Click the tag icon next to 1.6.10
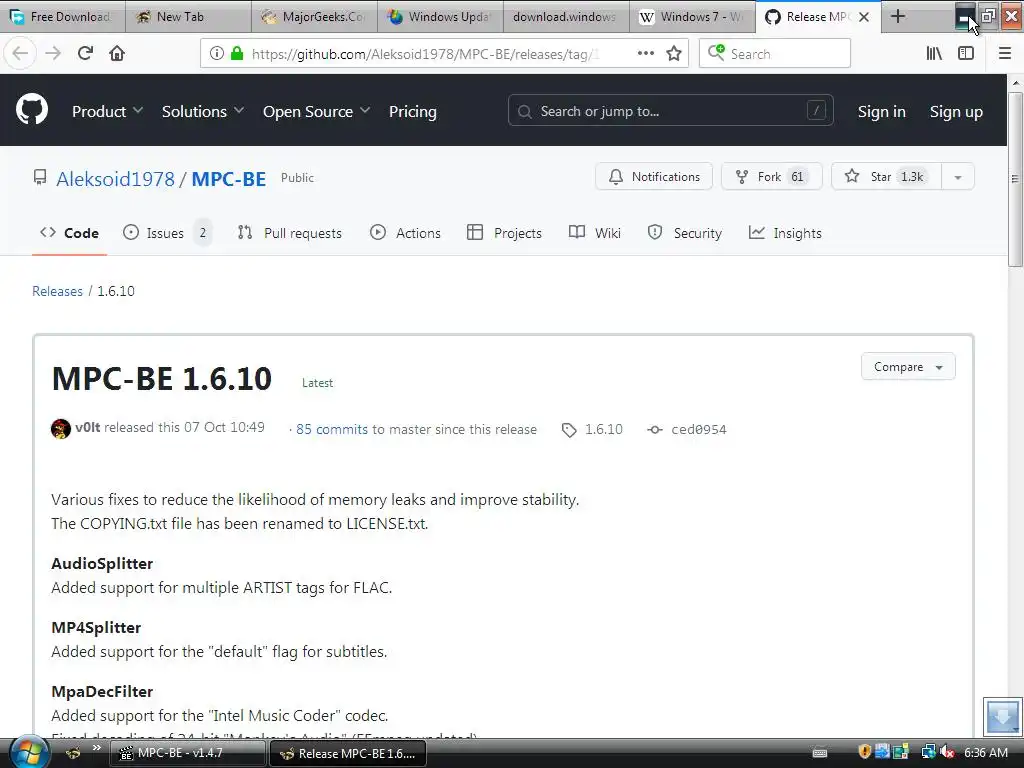This screenshot has height=768, width=1024. [569, 430]
